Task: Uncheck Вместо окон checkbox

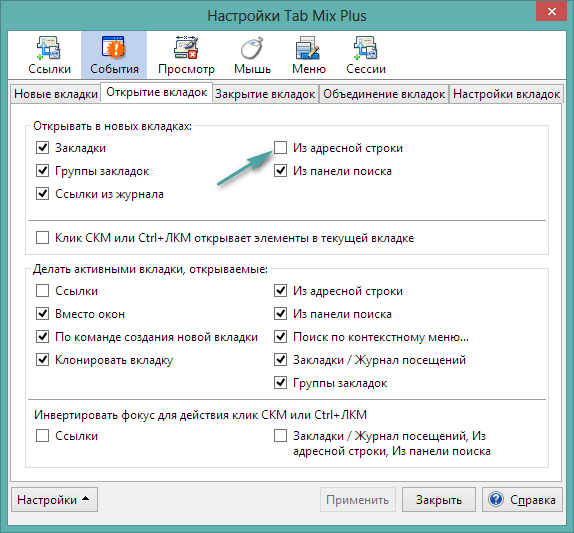Action: [42, 314]
